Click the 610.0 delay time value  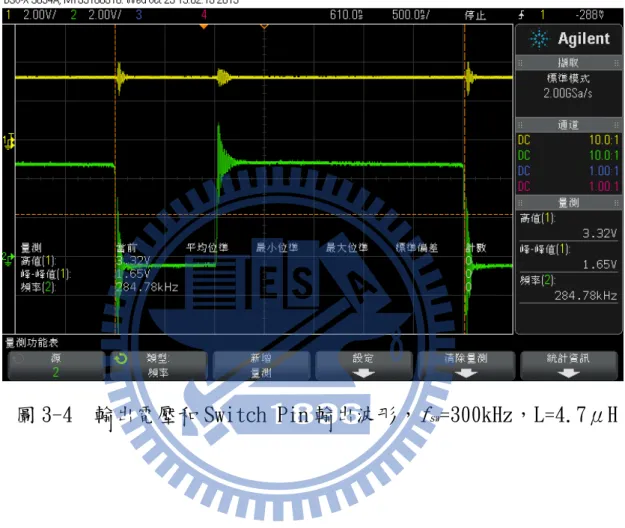pyautogui.click(x=346, y=15)
